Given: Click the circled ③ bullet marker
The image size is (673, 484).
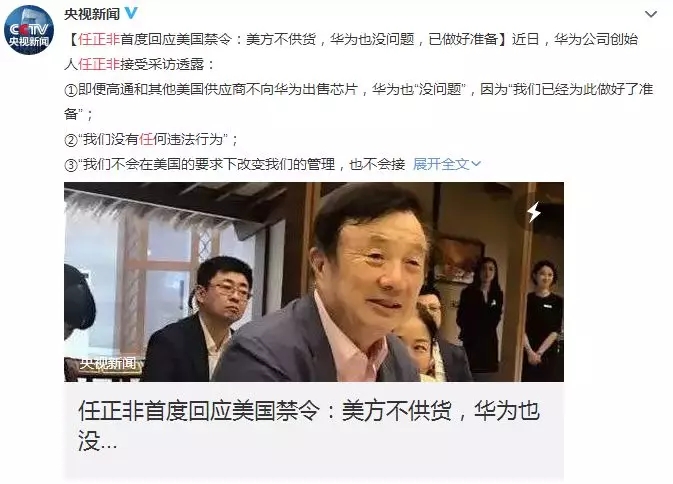Looking at the screenshot, I should point(71,165).
